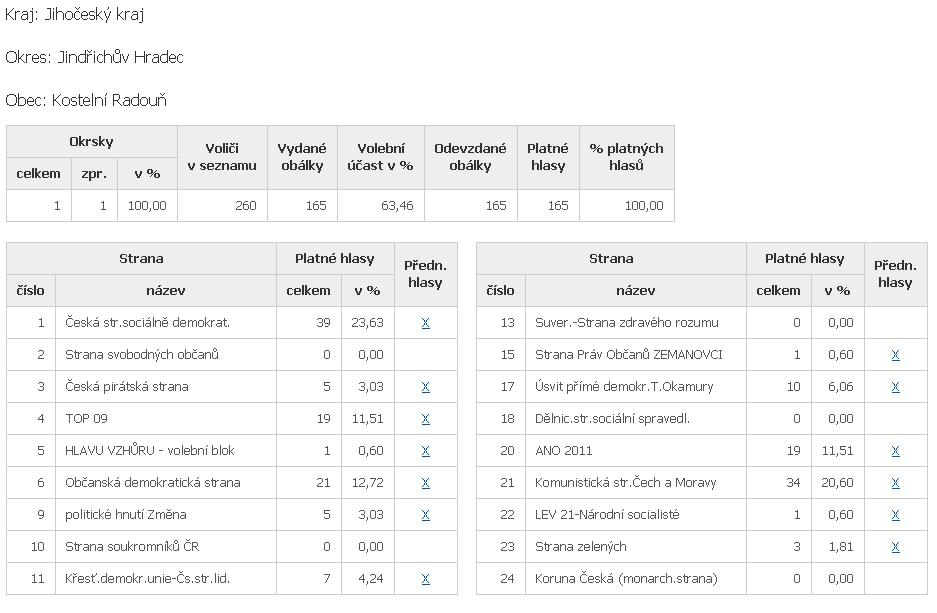Click X link for Křesť.demokr.unie-Čs.str.lid.
937x613 pixels.
click(425, 579)
